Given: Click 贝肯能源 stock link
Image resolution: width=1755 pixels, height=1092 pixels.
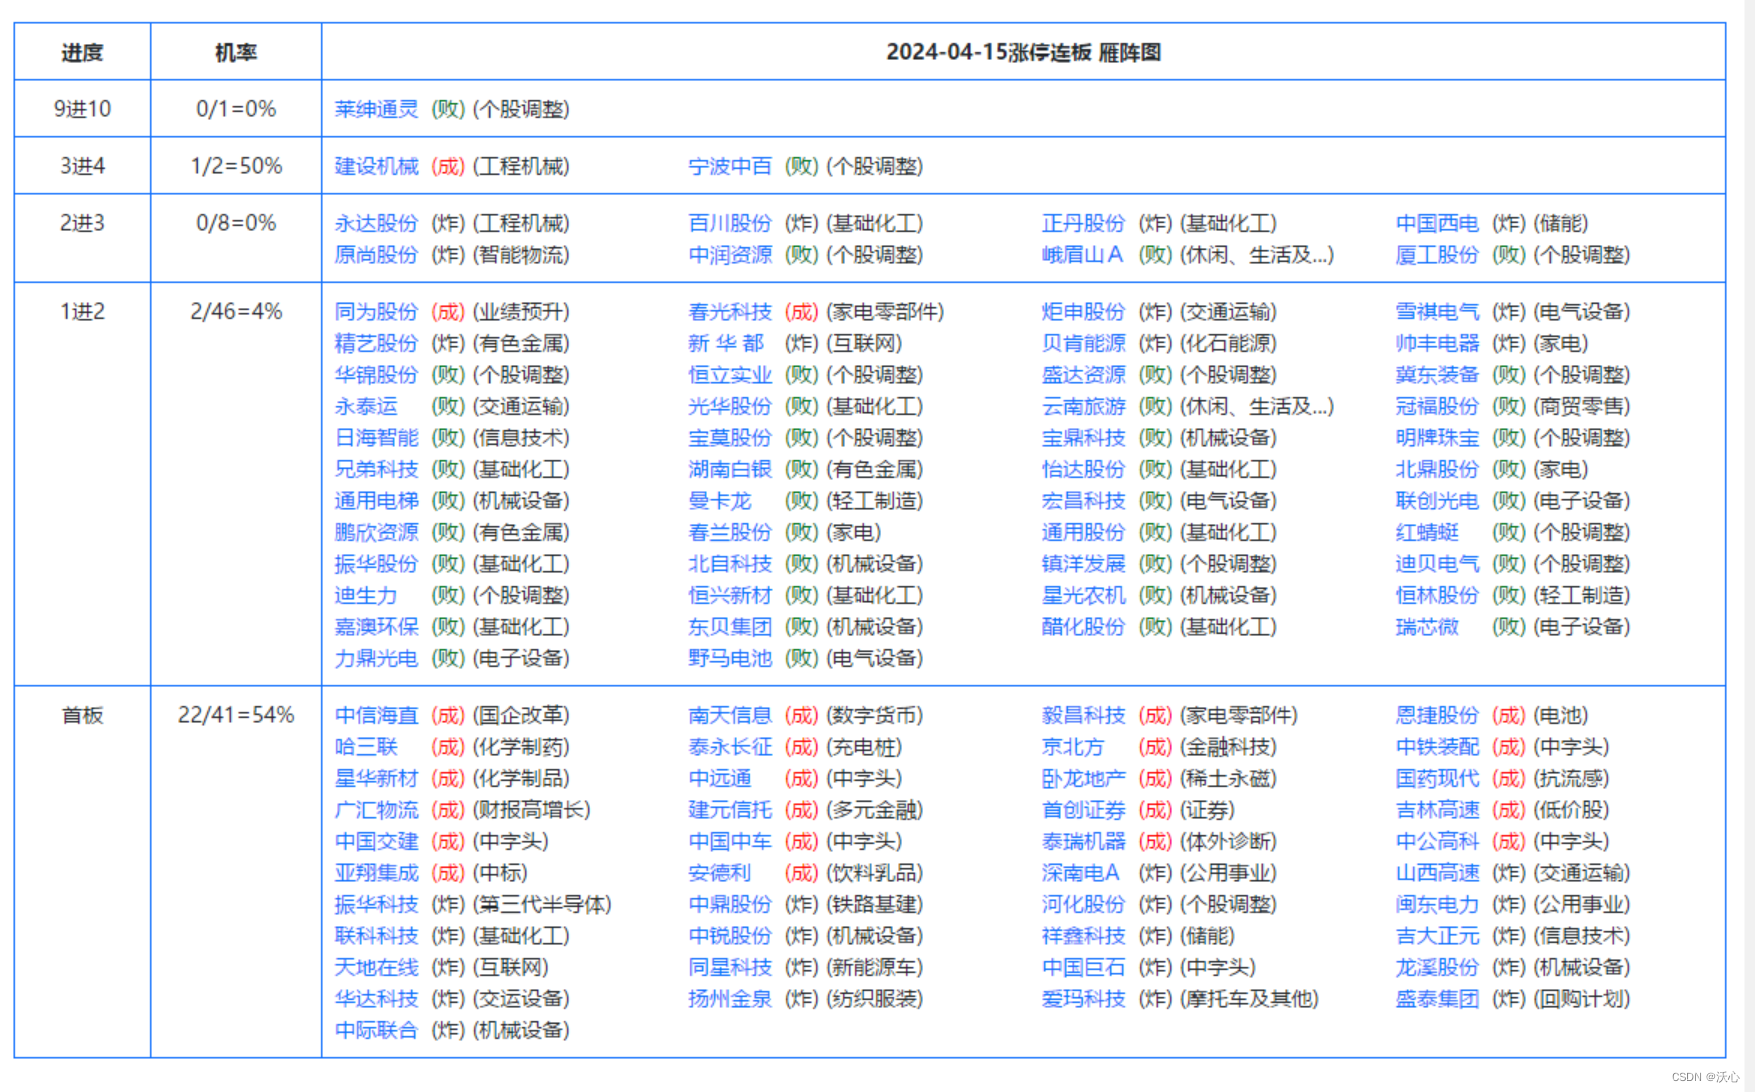Looking at the screenshot, I should (x=1083, y=343).
